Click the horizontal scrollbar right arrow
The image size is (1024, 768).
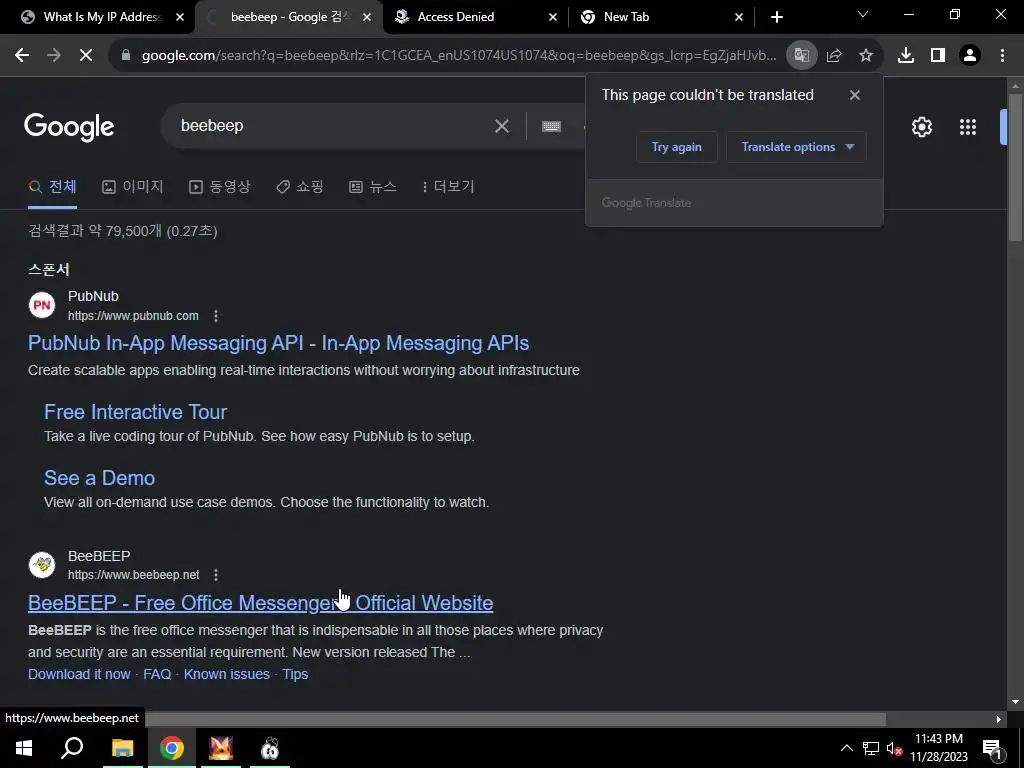coord(999,719)
